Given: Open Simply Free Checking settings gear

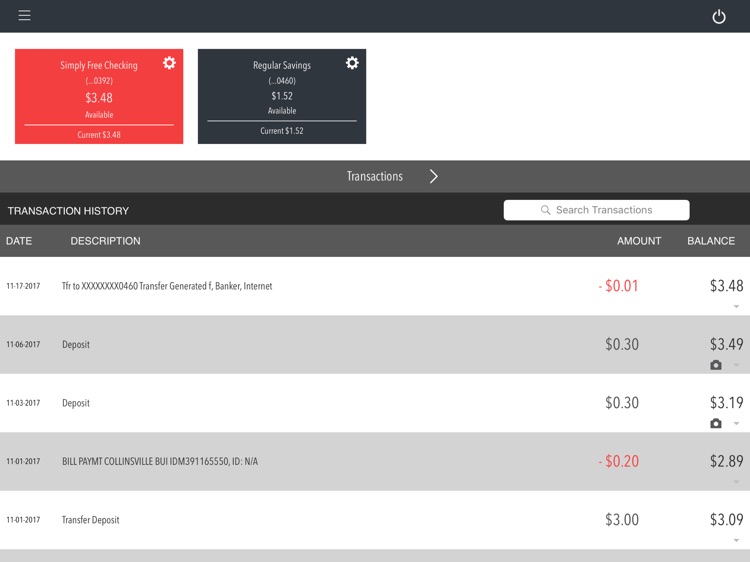Looking at the screenshot, I should 169,63.
